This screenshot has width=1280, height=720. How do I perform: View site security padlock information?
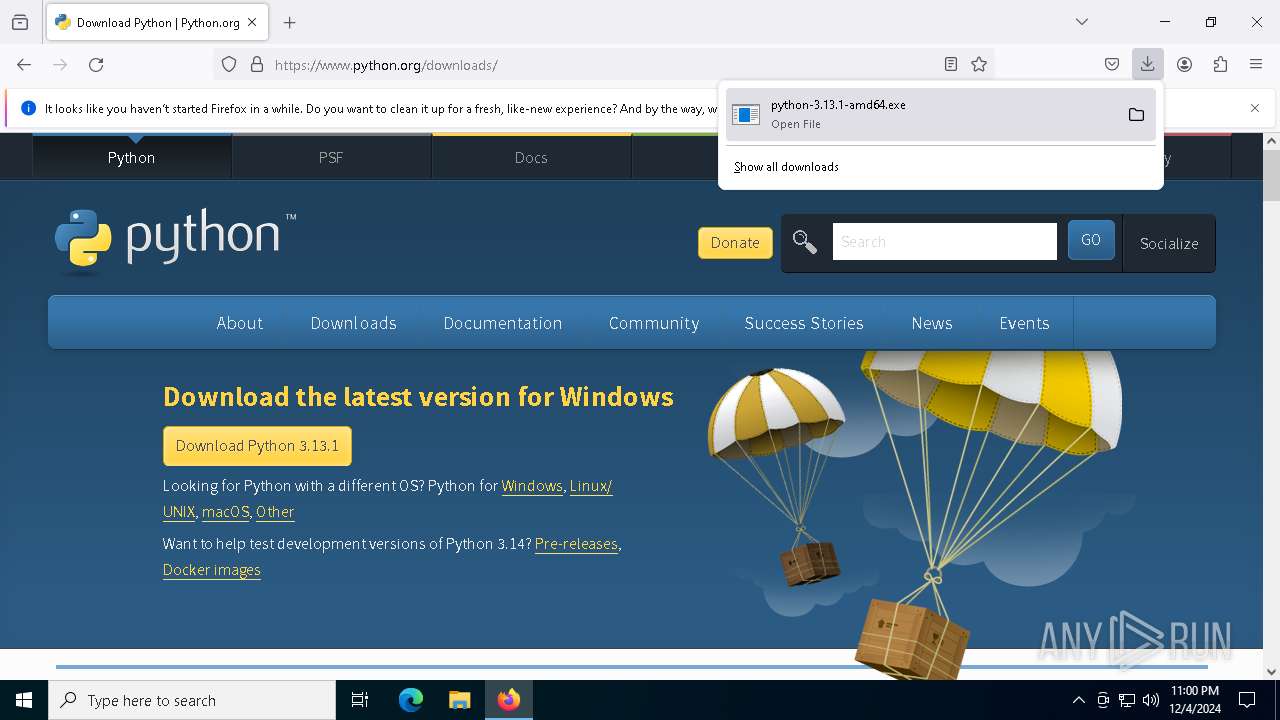[x=257, y=65]
